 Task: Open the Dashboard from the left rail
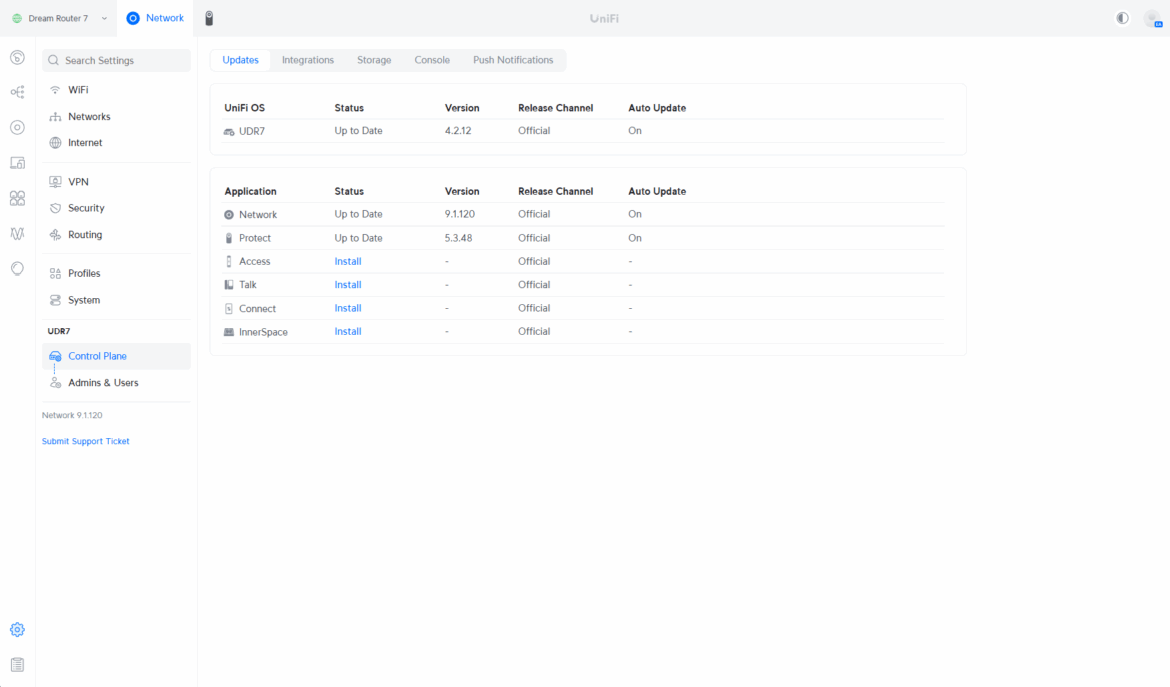coord(17,57)
